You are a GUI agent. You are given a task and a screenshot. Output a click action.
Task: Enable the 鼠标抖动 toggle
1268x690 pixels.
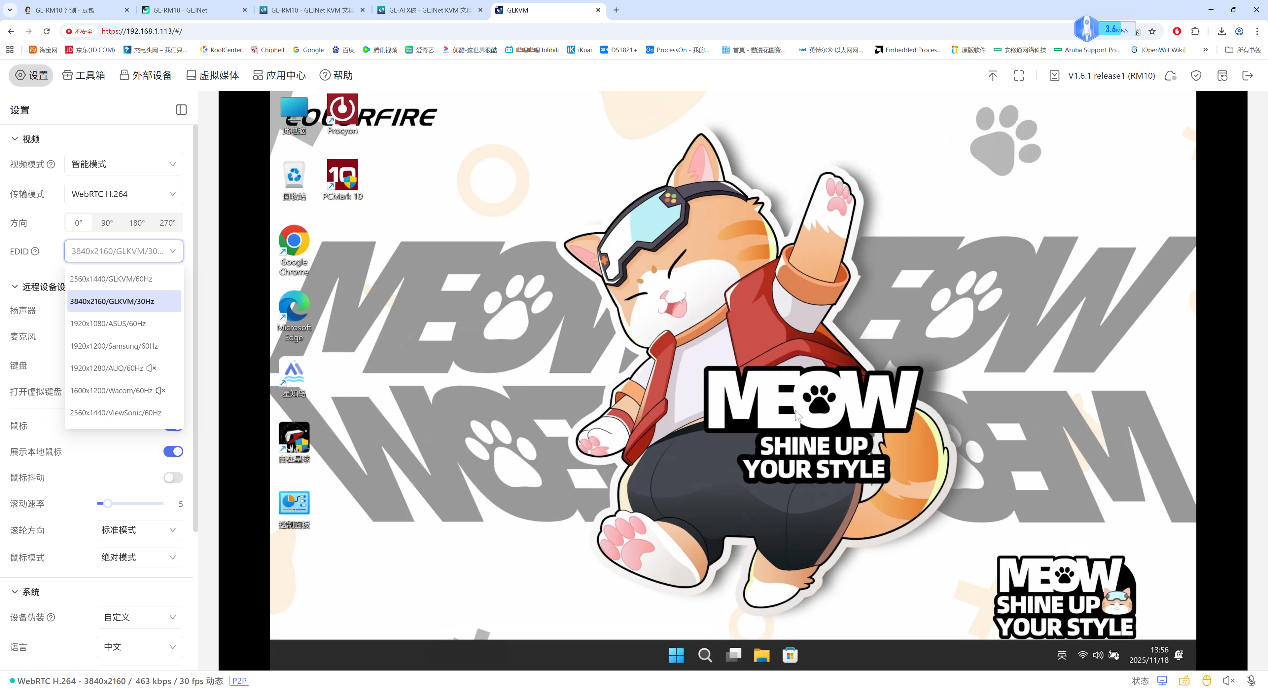coord(173,478)
